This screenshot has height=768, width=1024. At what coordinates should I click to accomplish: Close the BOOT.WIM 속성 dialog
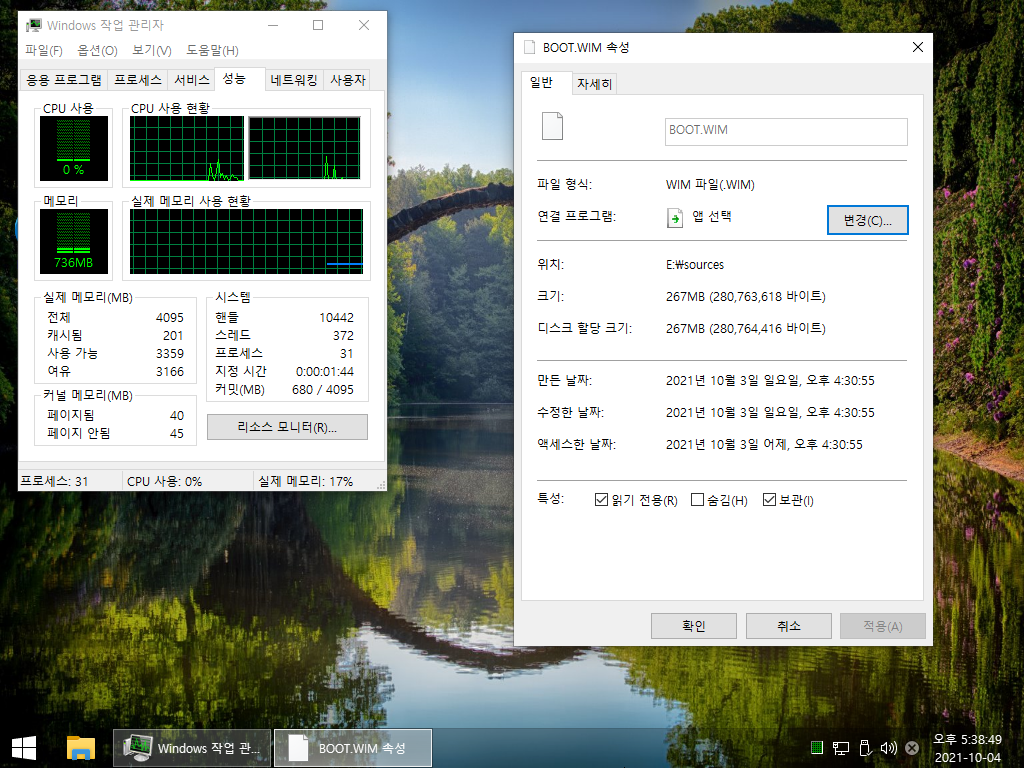pyautogui.click(x=918, y=47)
